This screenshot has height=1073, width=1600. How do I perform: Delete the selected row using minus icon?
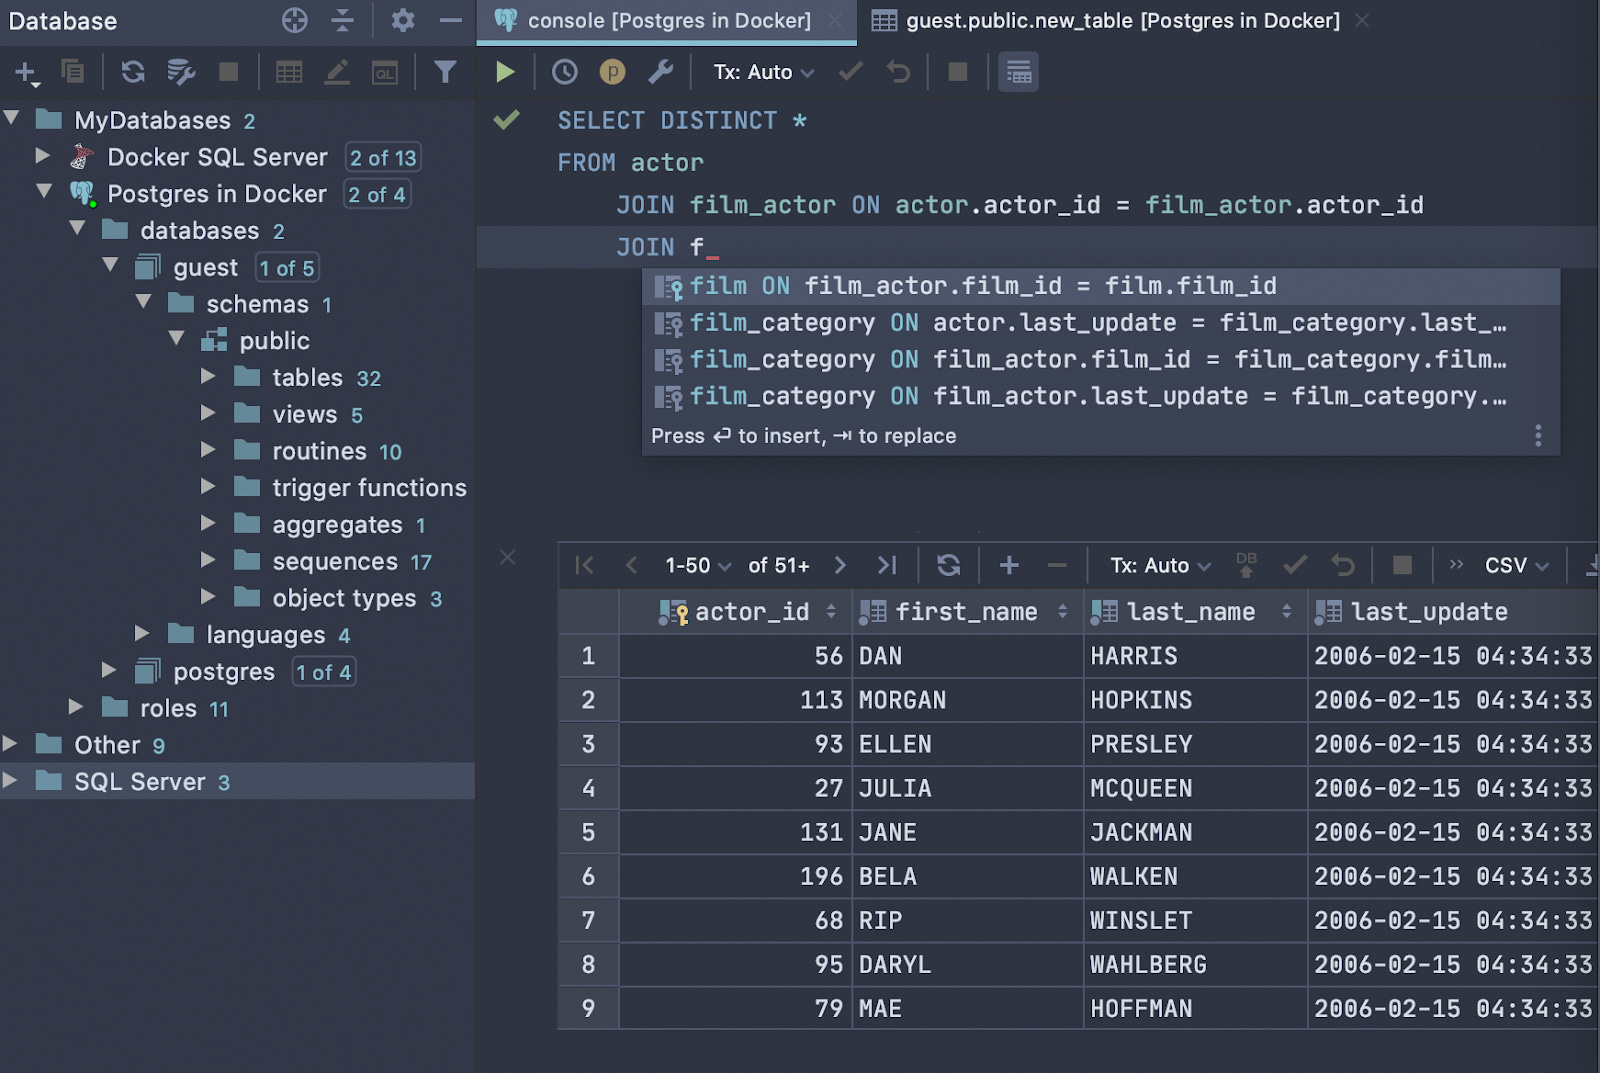point(1056,565)
